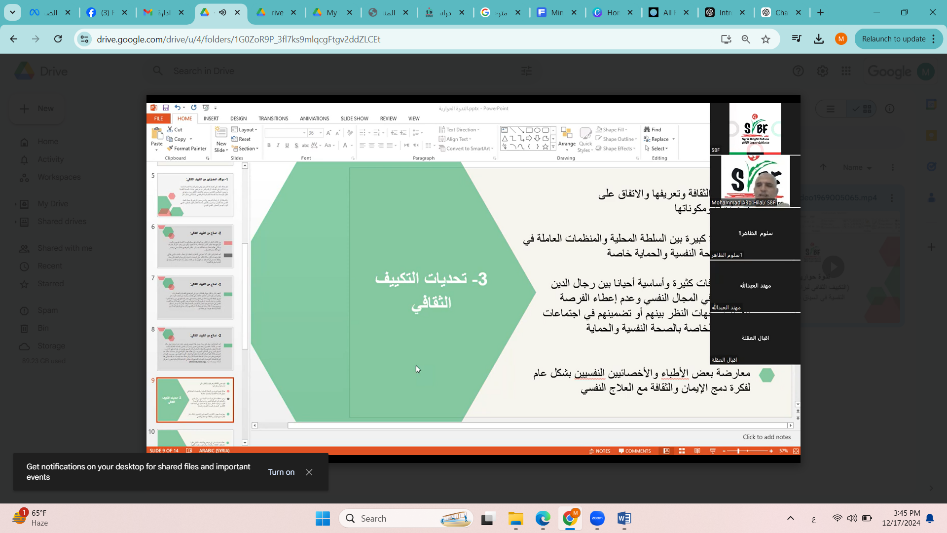Bookmark this page with the star icon
Screen dimensions: 947x533
766,39
